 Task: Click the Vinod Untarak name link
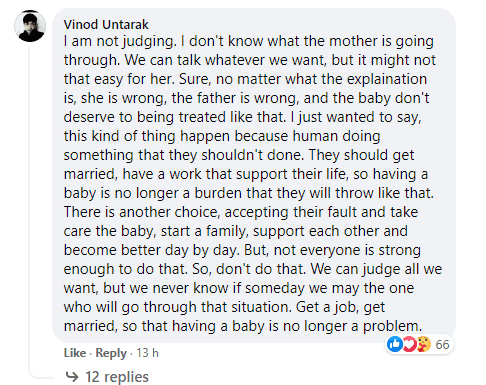click(x=106, y=25)
